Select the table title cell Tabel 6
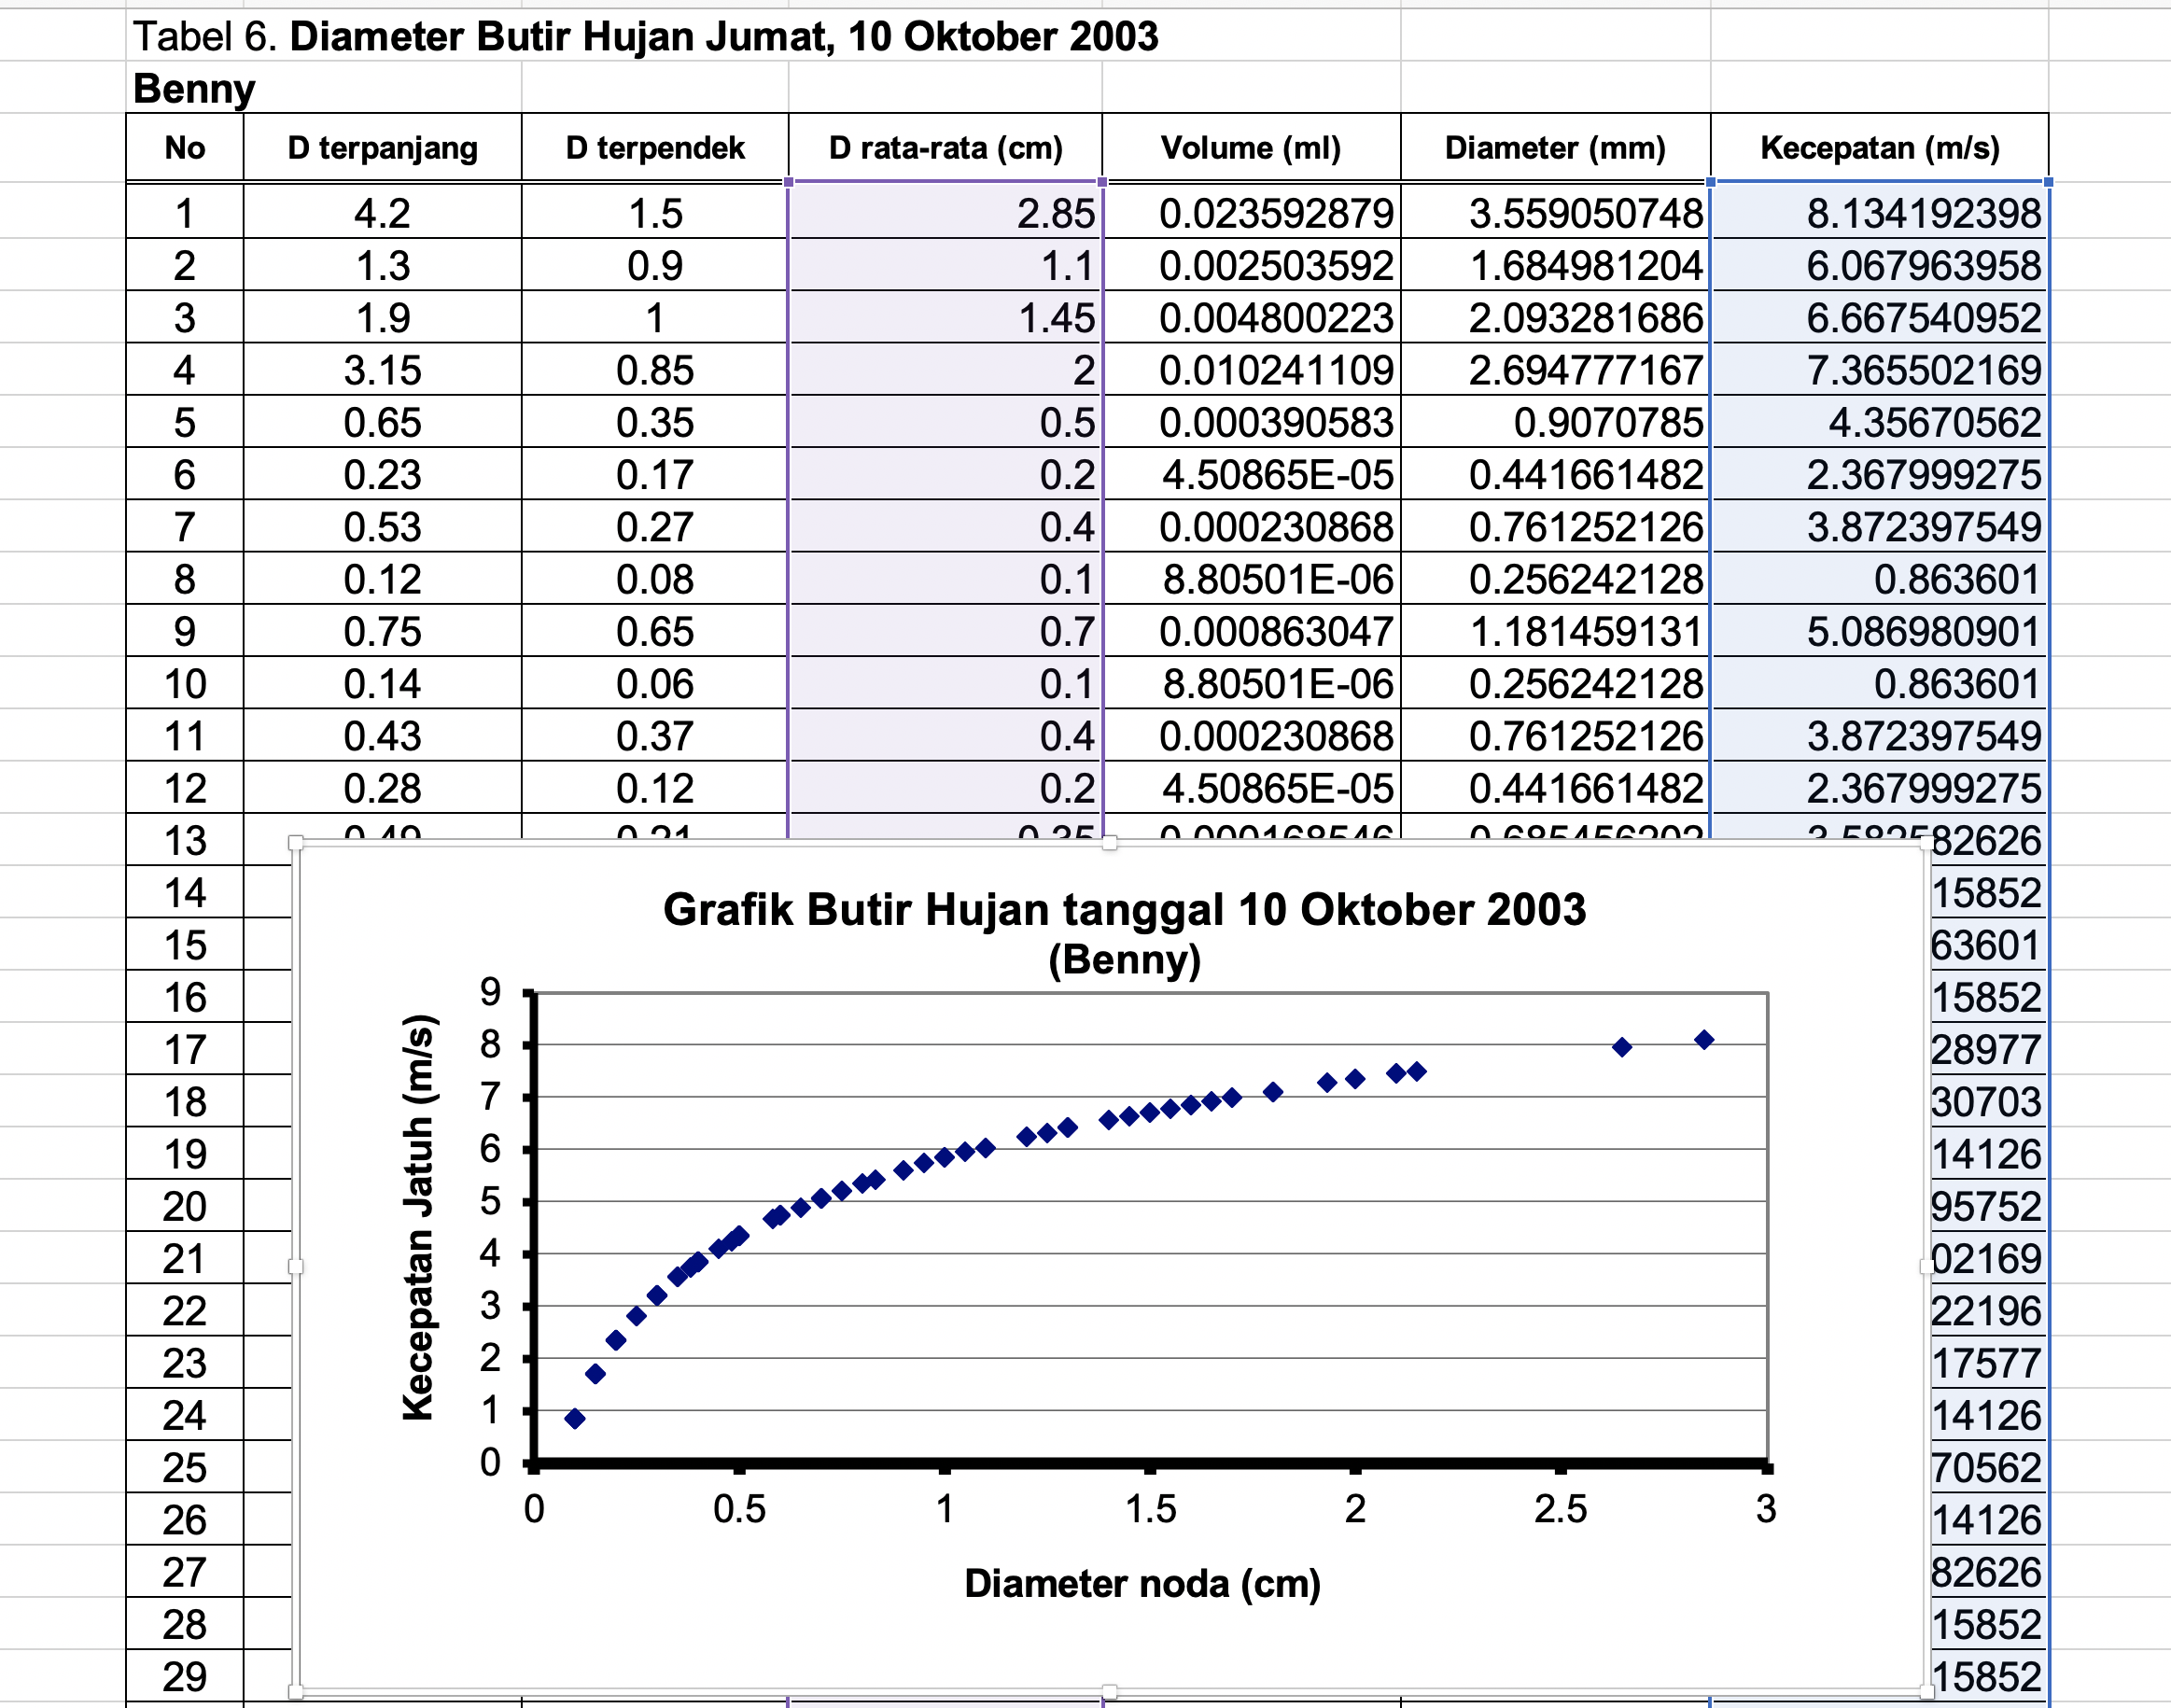This screenshot has height=1708, width=2171. (x=645, y=37)
